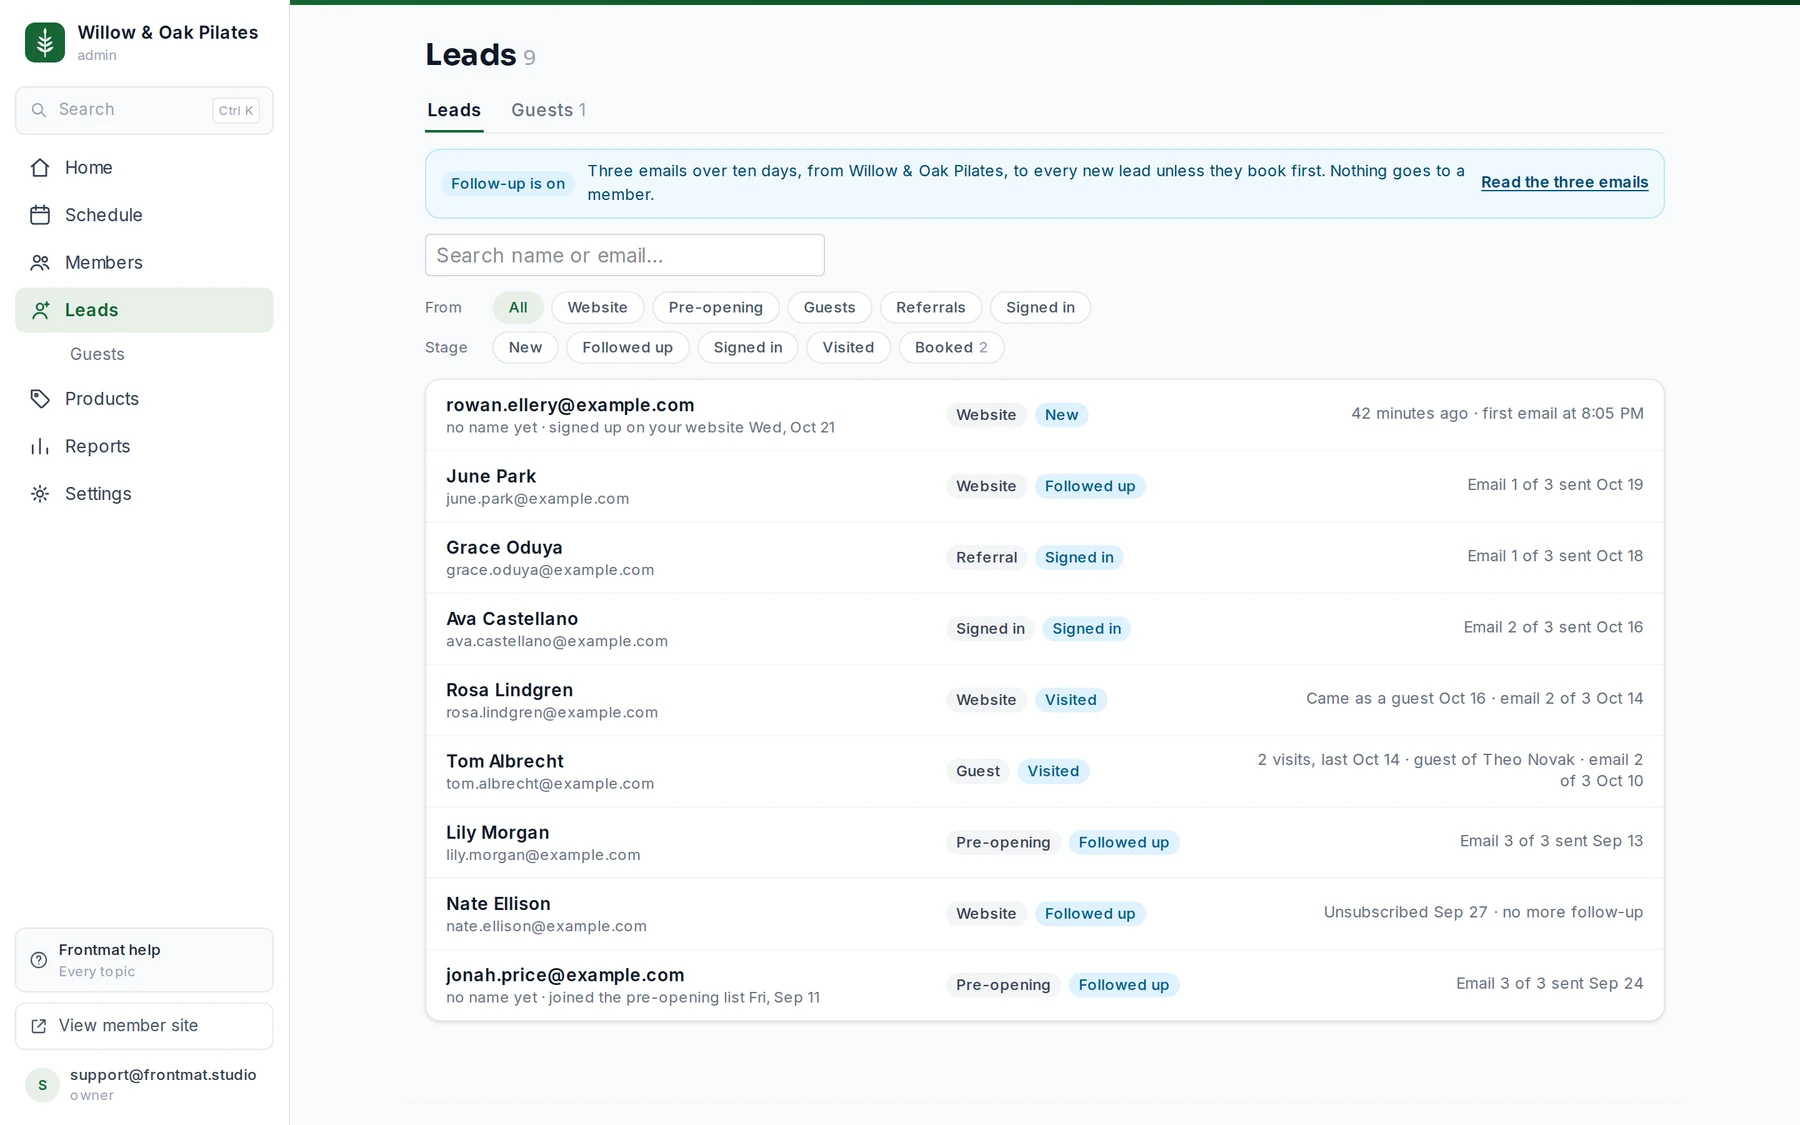Click the magnifier icon in sidebar search
This screenshot has width=1800, height=1125.
click(x=39, y=110)
